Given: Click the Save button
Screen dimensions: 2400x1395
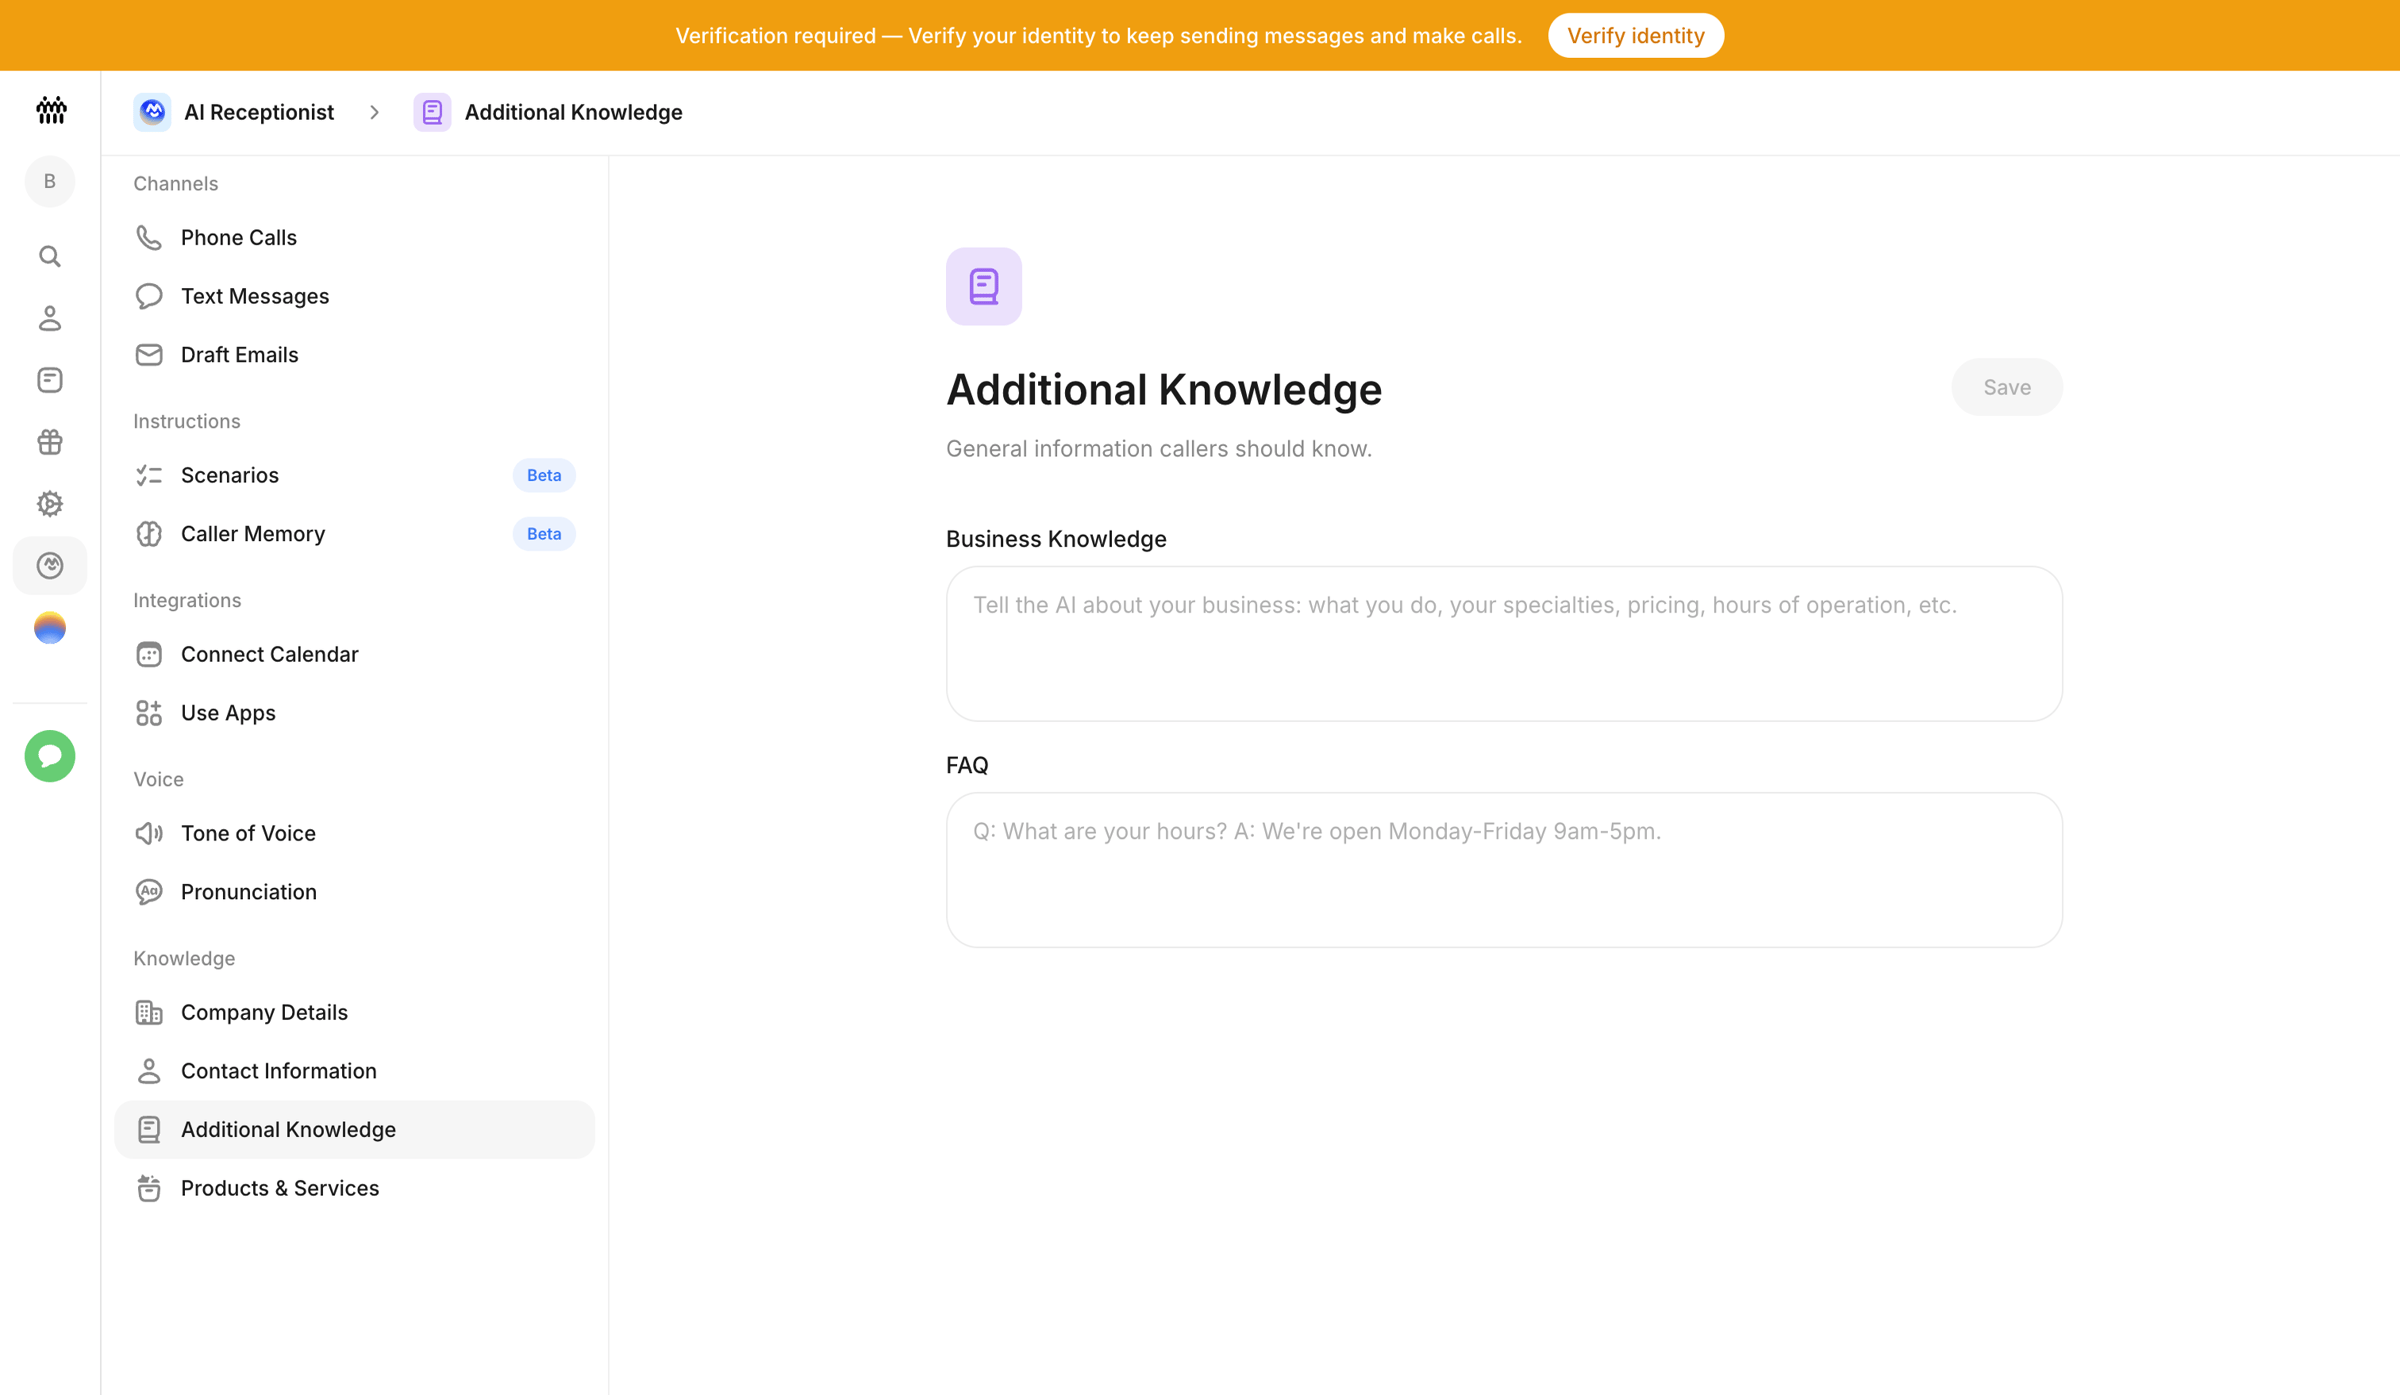Looking at the screenshot, I should [2006, 387].
